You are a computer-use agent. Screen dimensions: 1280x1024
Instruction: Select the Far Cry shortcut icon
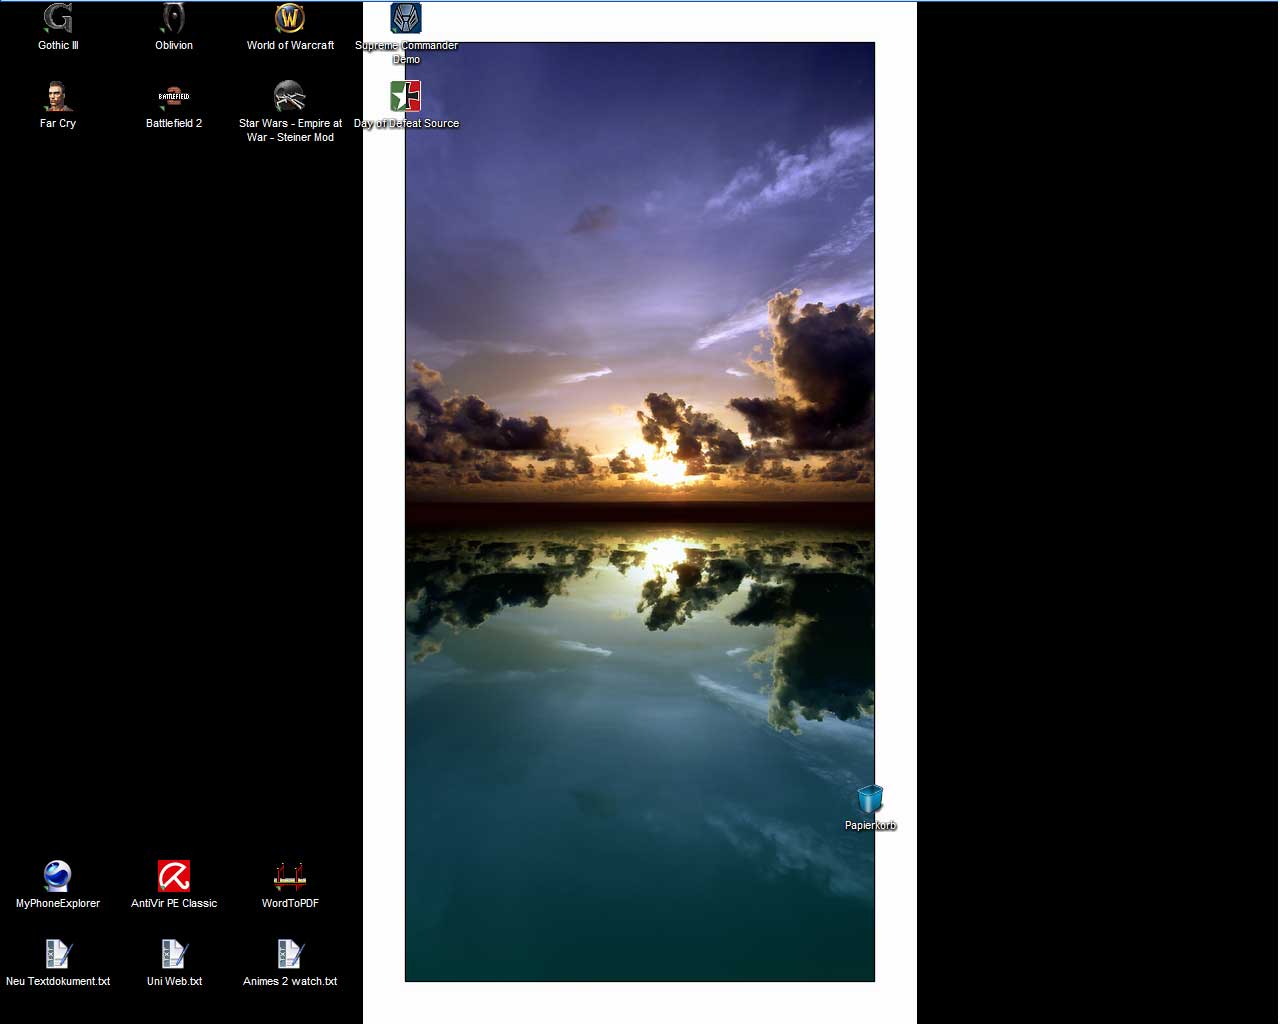pyautogui.click(x=58, y=97)
